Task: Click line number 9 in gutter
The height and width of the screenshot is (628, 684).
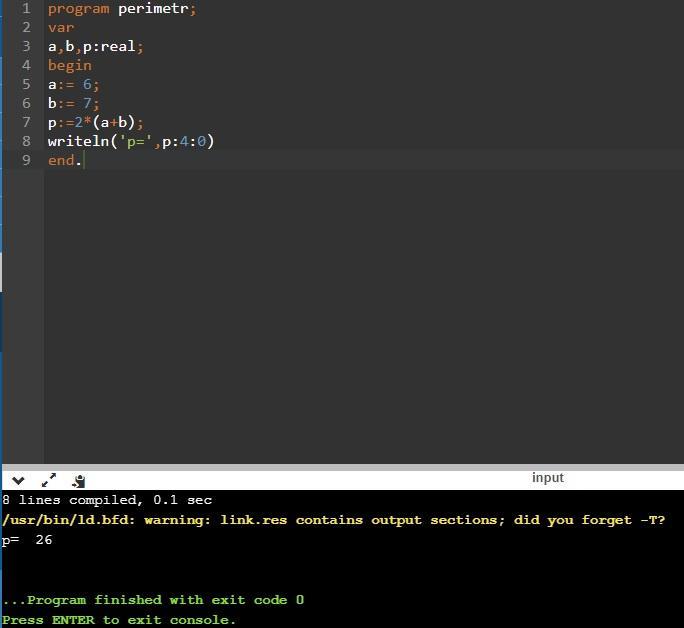Action: 26,160
